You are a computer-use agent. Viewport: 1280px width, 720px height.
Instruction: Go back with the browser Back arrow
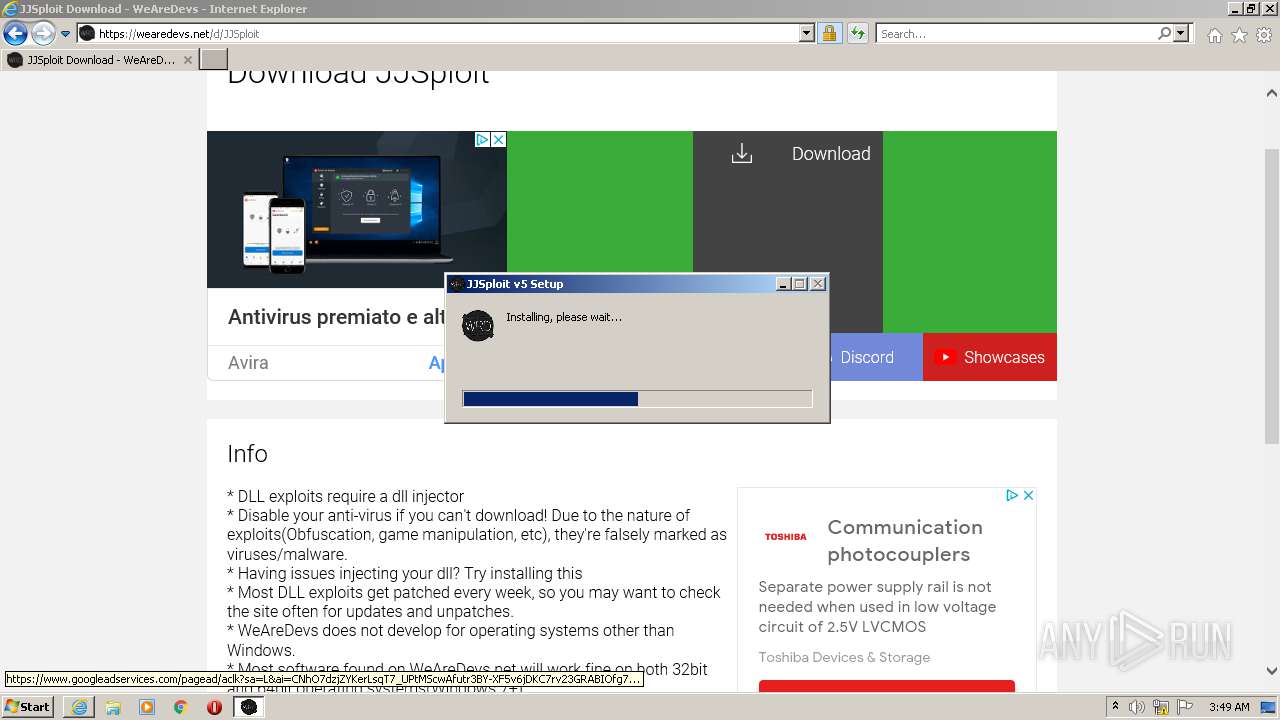point(15,34)
